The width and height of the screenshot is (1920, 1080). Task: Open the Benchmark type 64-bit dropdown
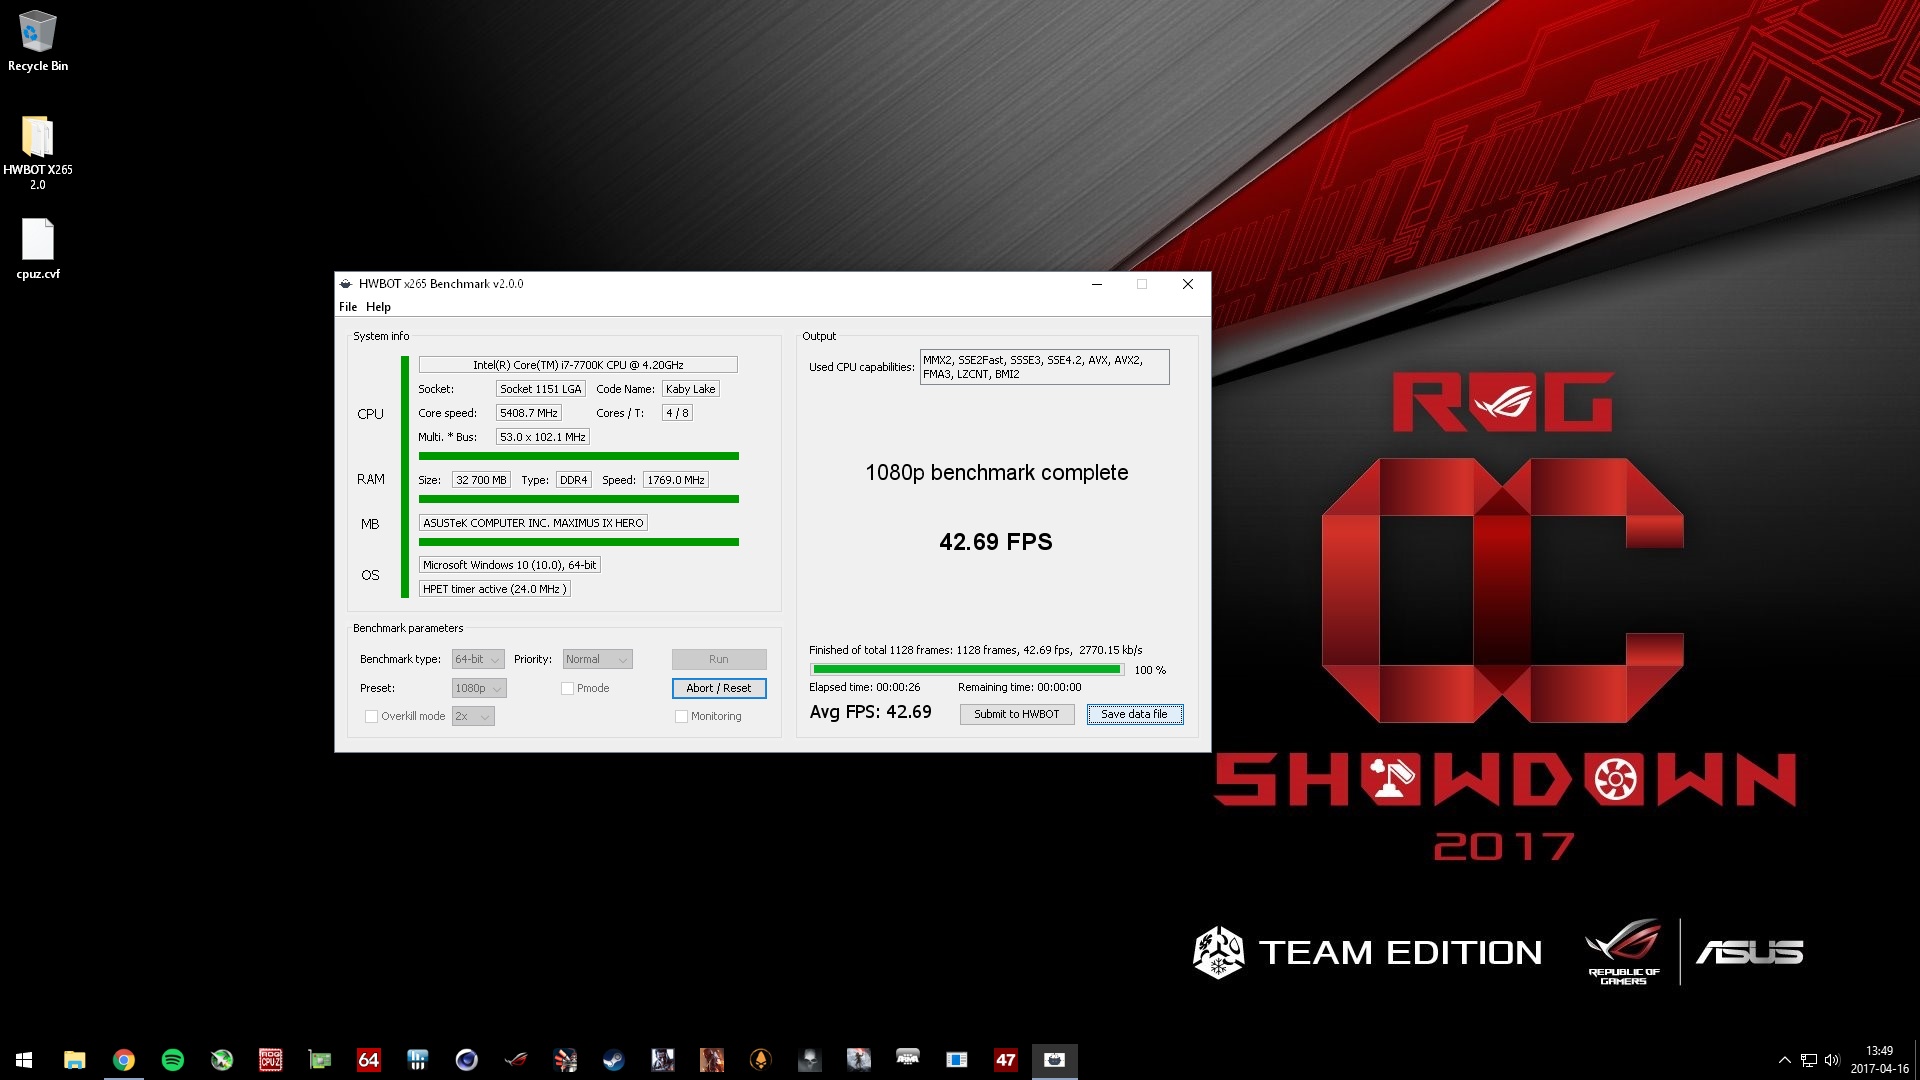coord(478,659)
